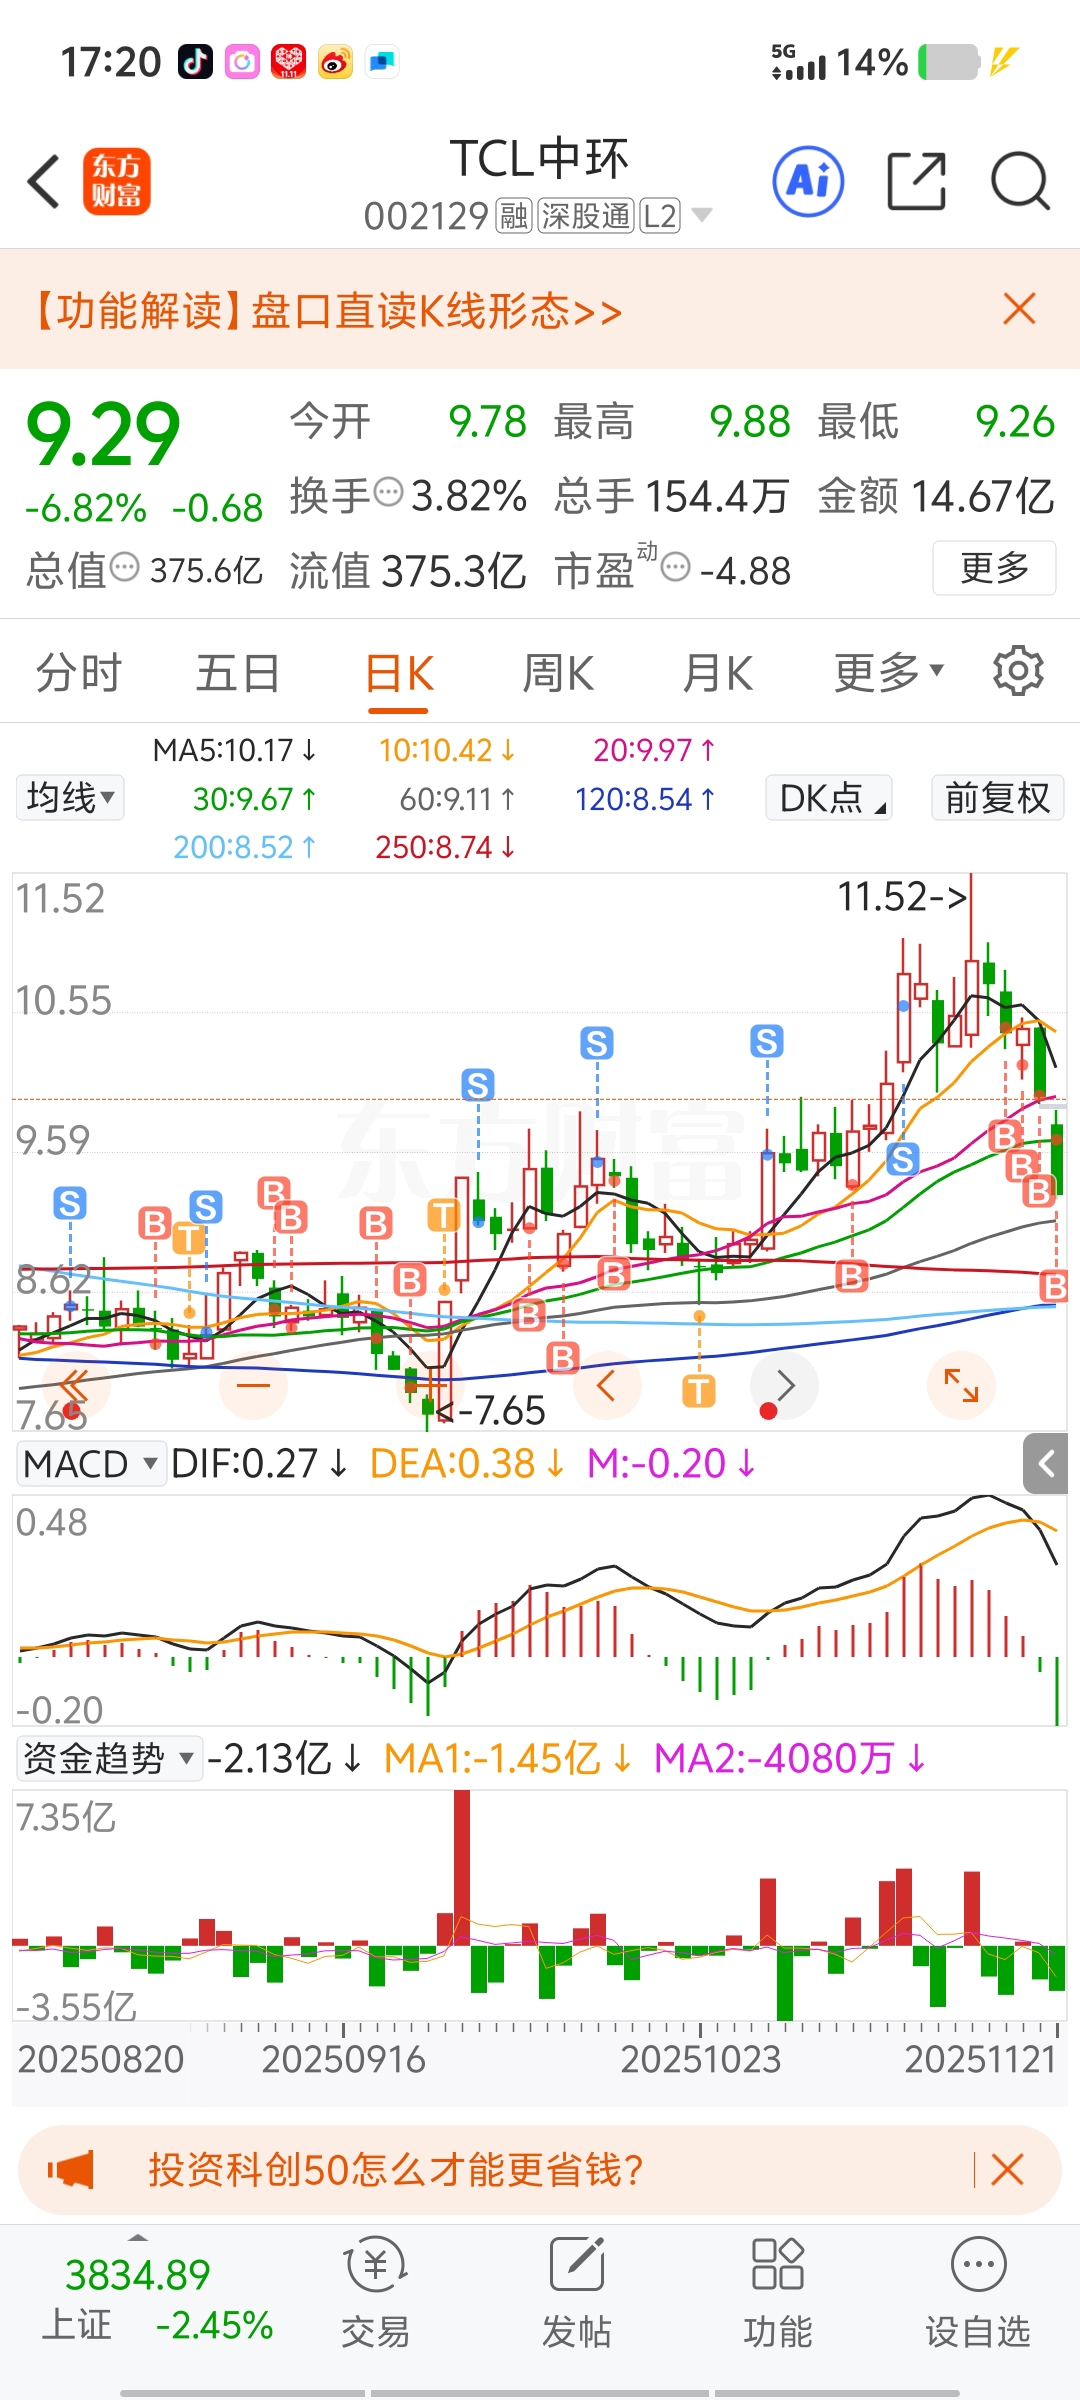Zoom out chart with minus button

(x=253, y=1386)
